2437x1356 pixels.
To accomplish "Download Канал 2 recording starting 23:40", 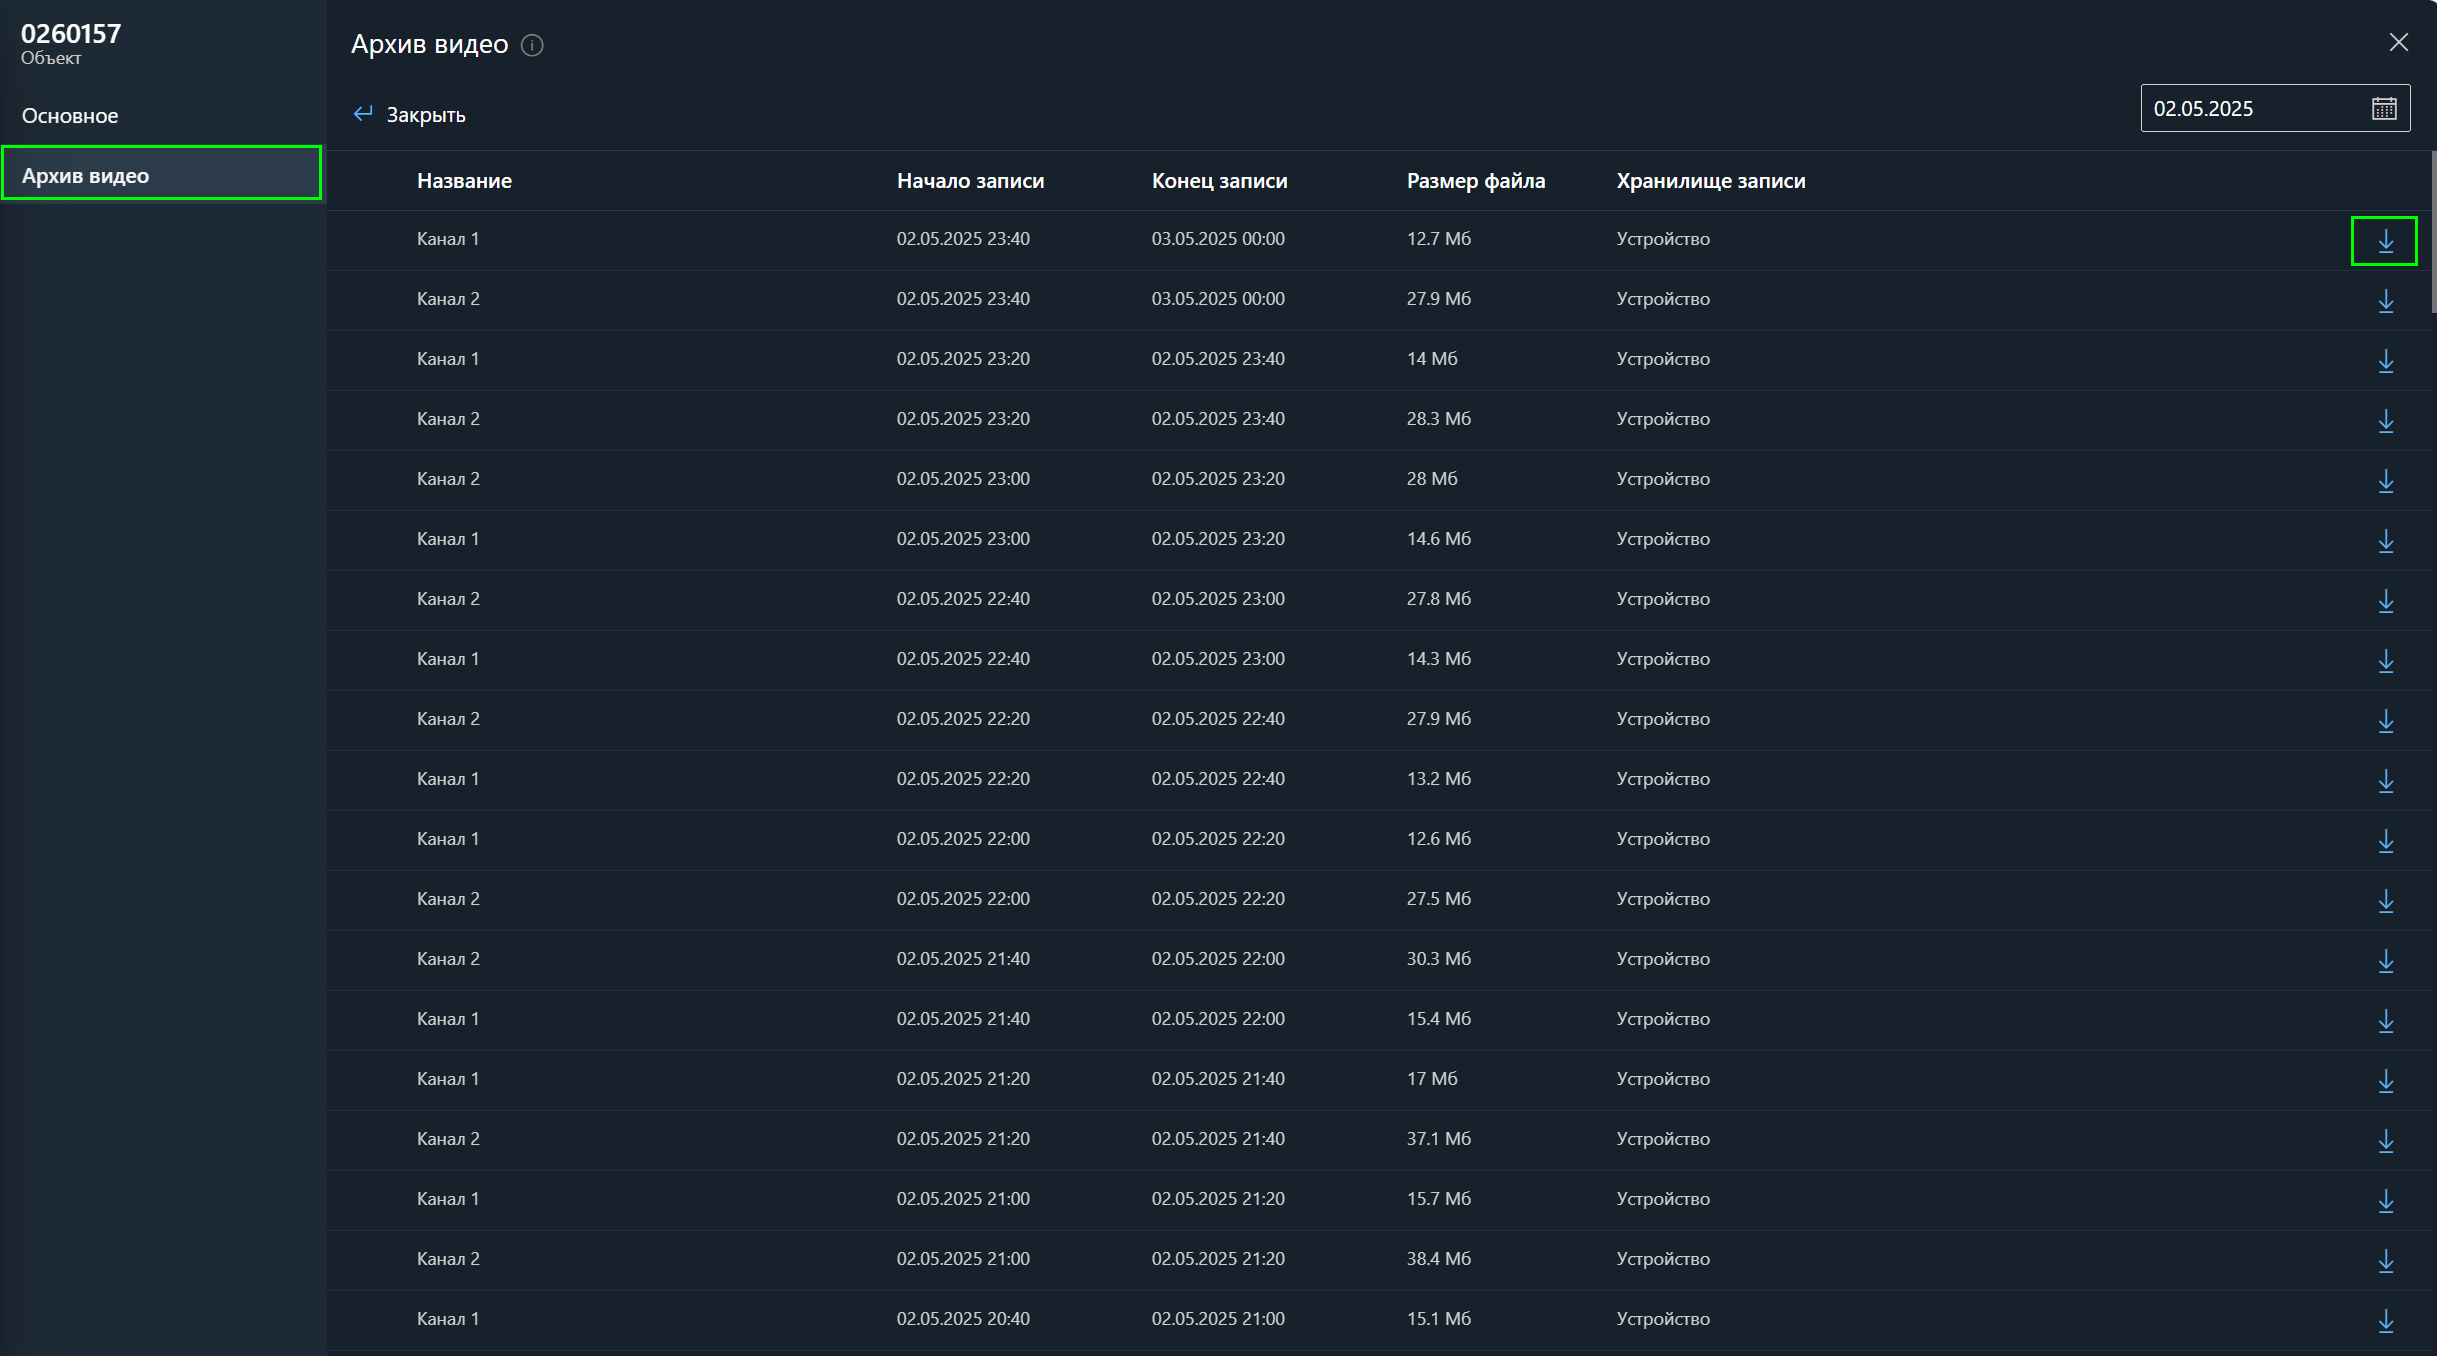I will (x=2385, y=301).
